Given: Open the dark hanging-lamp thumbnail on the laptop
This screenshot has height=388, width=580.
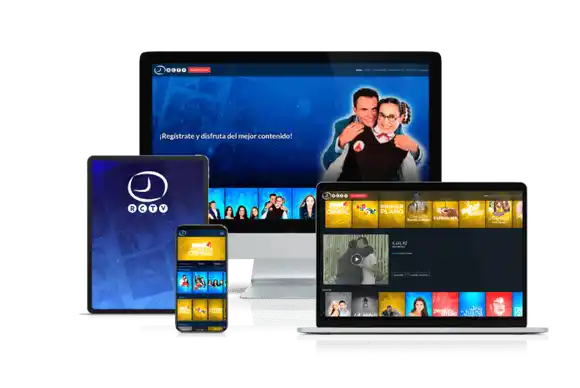Looking at the screenshot, I should [365, 304].
